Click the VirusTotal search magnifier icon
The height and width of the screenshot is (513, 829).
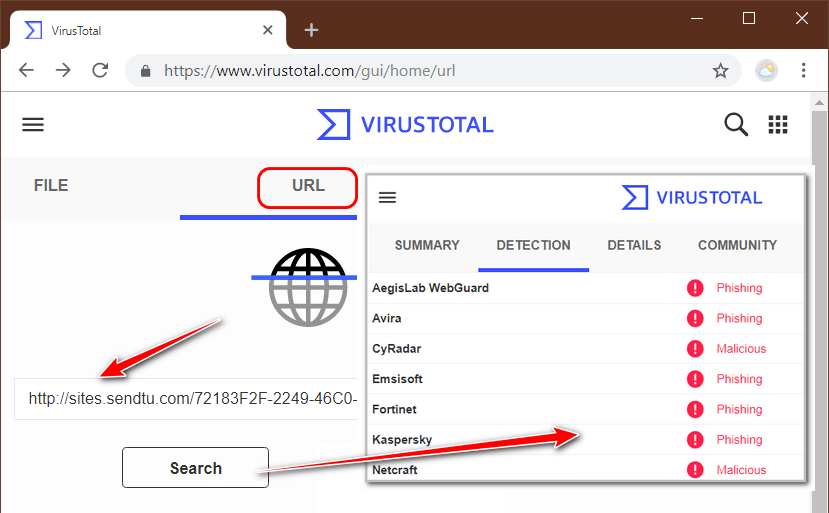pos(735,125)
